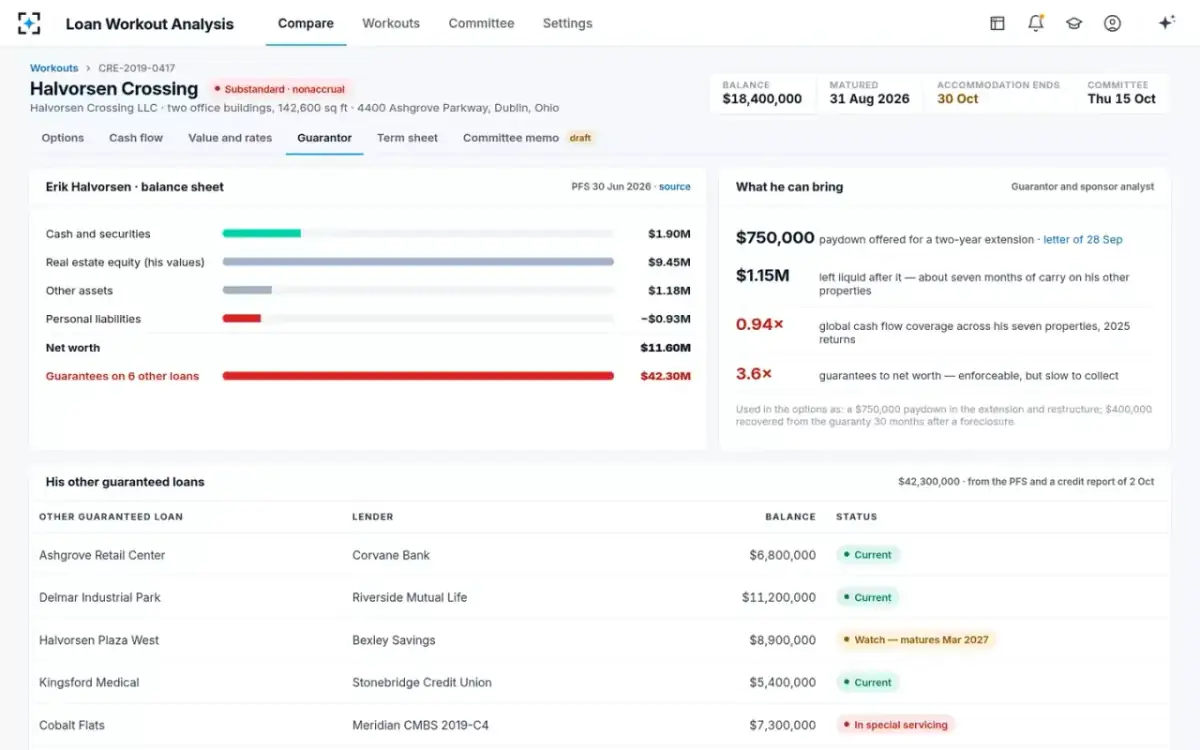Open the Term sheet sub-tab
The image size is (1200, 750).
tap(407, 138)
